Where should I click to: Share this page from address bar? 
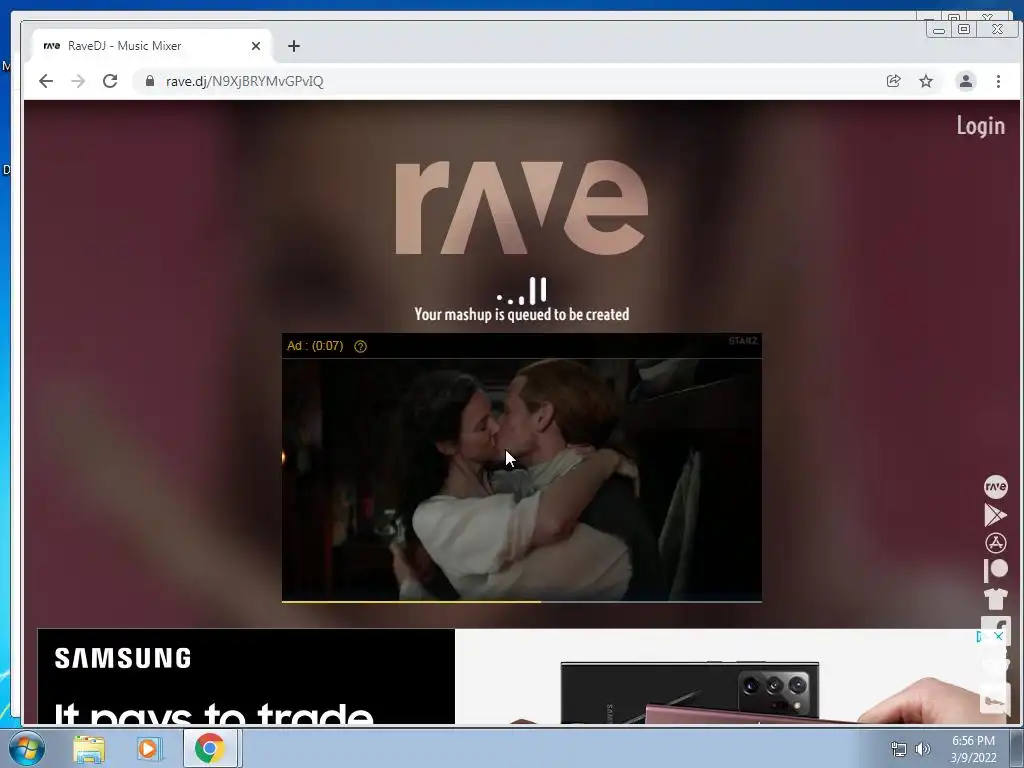click(x=893, y=81)
